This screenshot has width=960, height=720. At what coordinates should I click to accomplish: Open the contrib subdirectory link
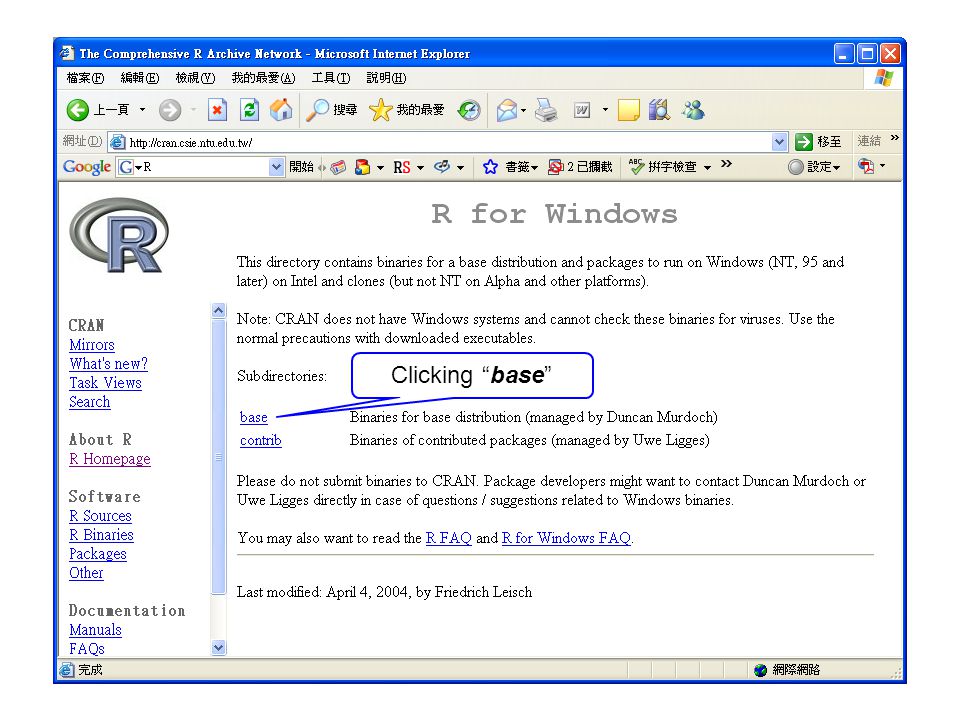click(x=261, y=441)
